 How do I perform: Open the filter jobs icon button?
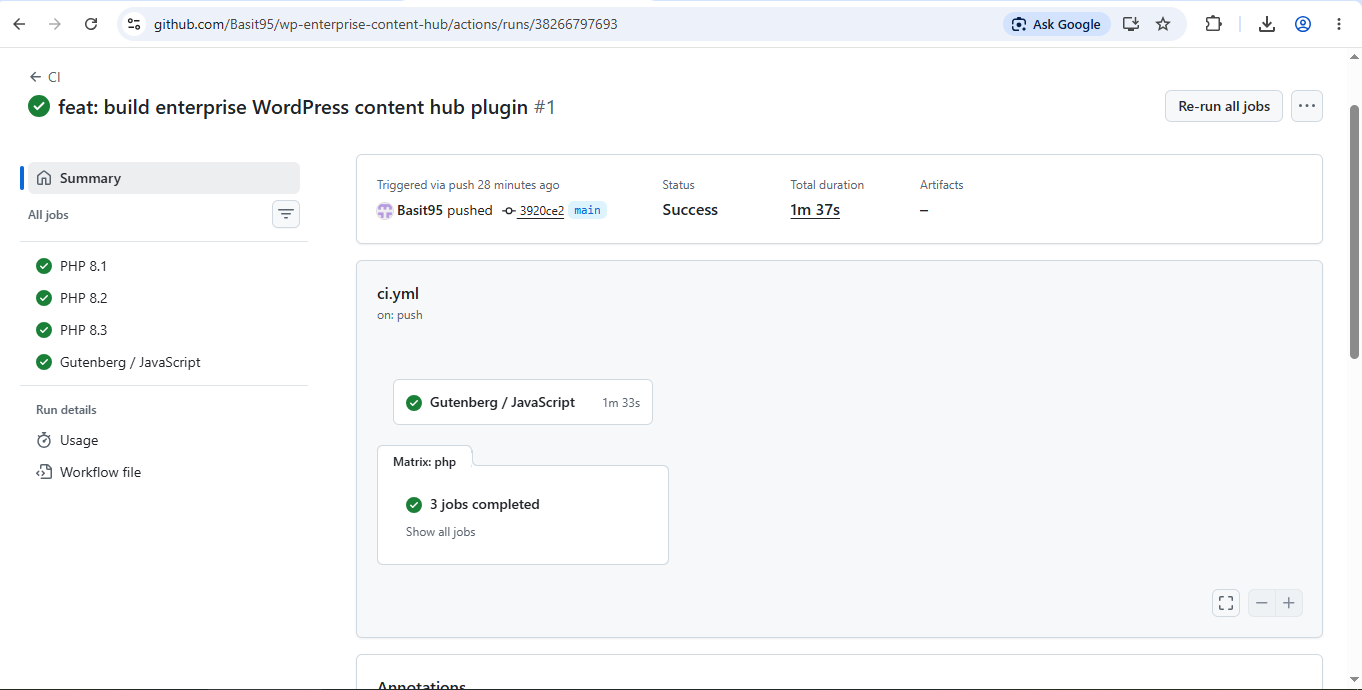pyautogui.click(x=286, y=214)
